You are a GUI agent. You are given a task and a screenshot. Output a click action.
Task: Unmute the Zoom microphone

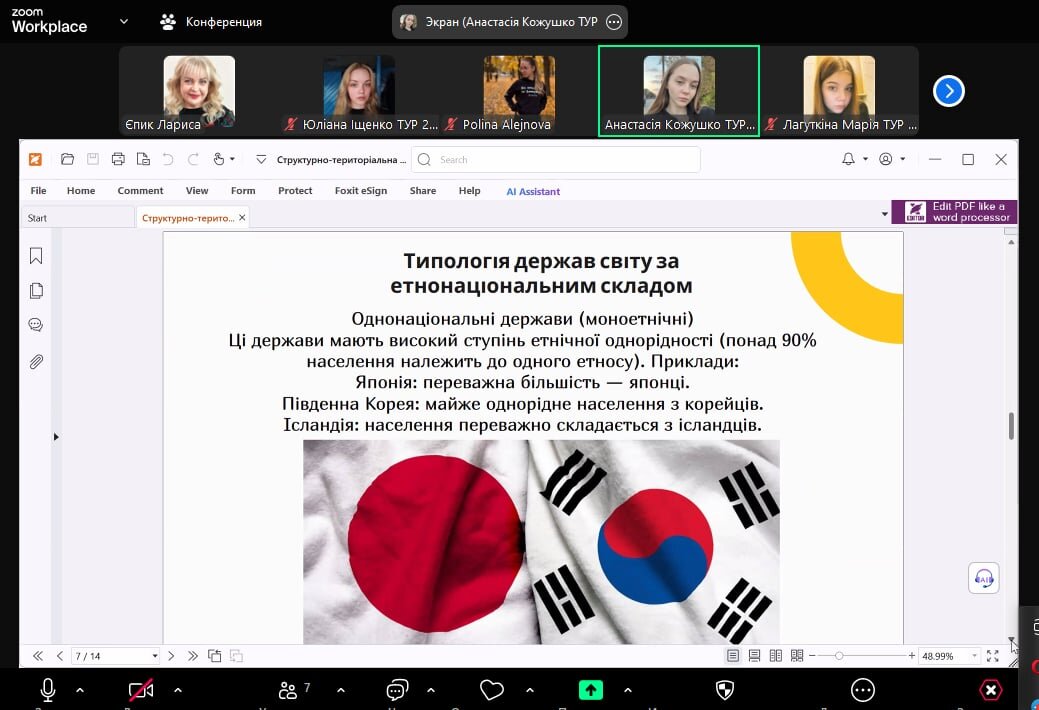pos(47,690)
